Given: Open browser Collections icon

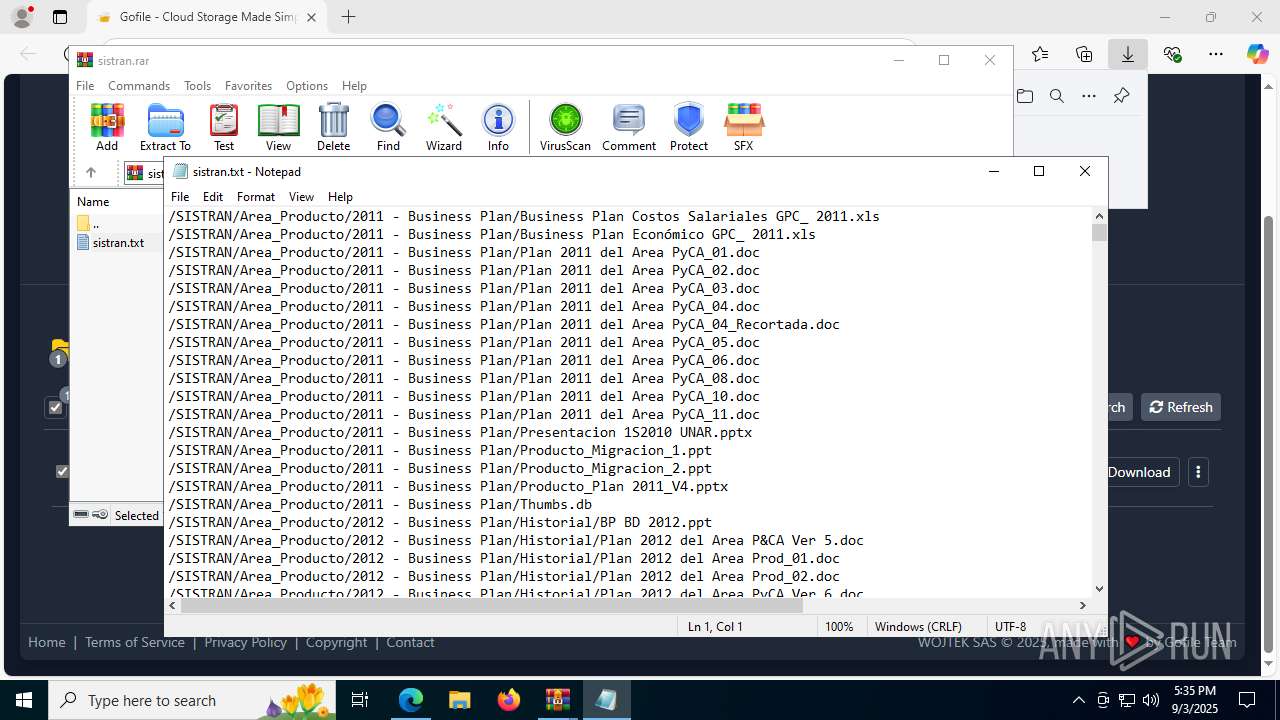Looking at the screenshot, I should [x=1084, y=54].
